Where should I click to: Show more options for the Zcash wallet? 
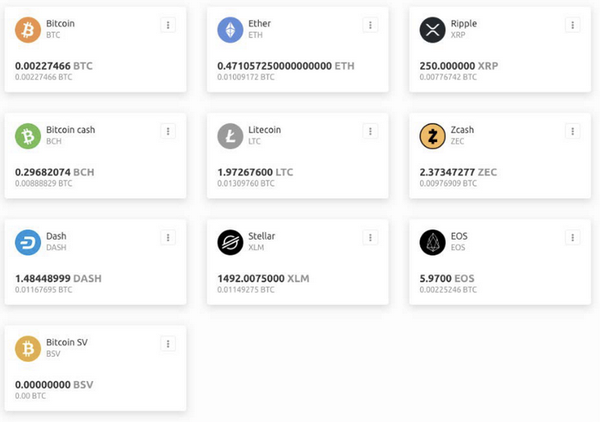pyautogui.click(x=572, y=130)
